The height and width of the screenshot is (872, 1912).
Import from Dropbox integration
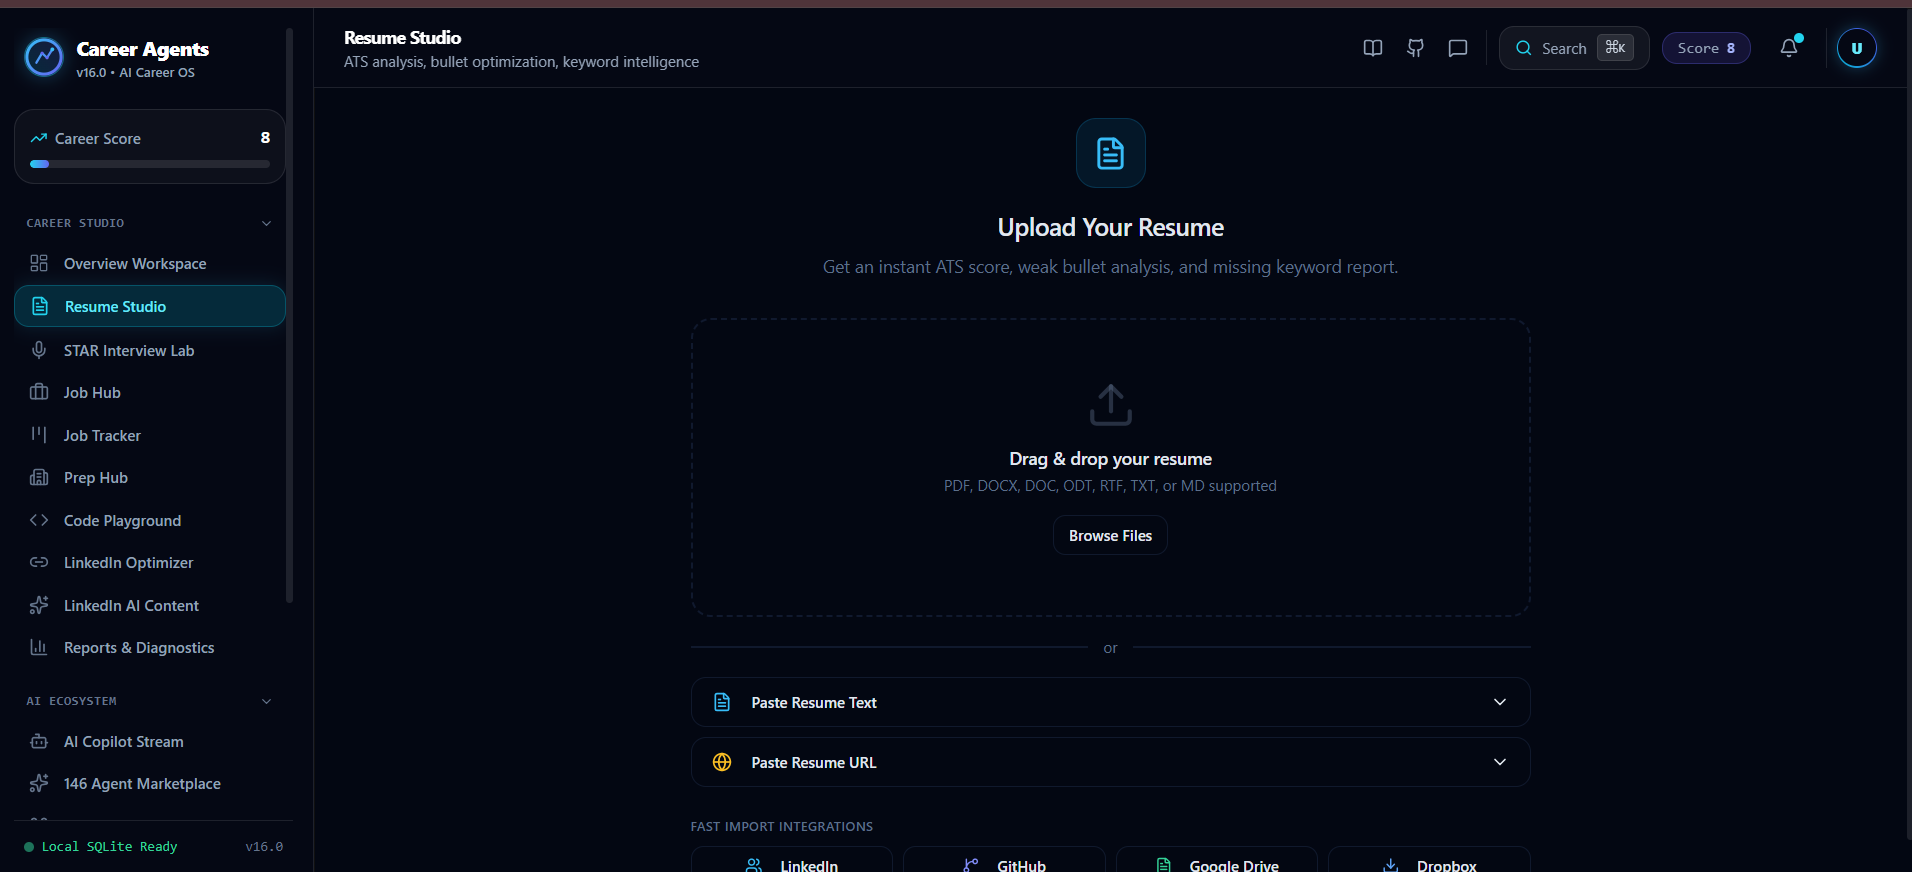pos(1429,860)
